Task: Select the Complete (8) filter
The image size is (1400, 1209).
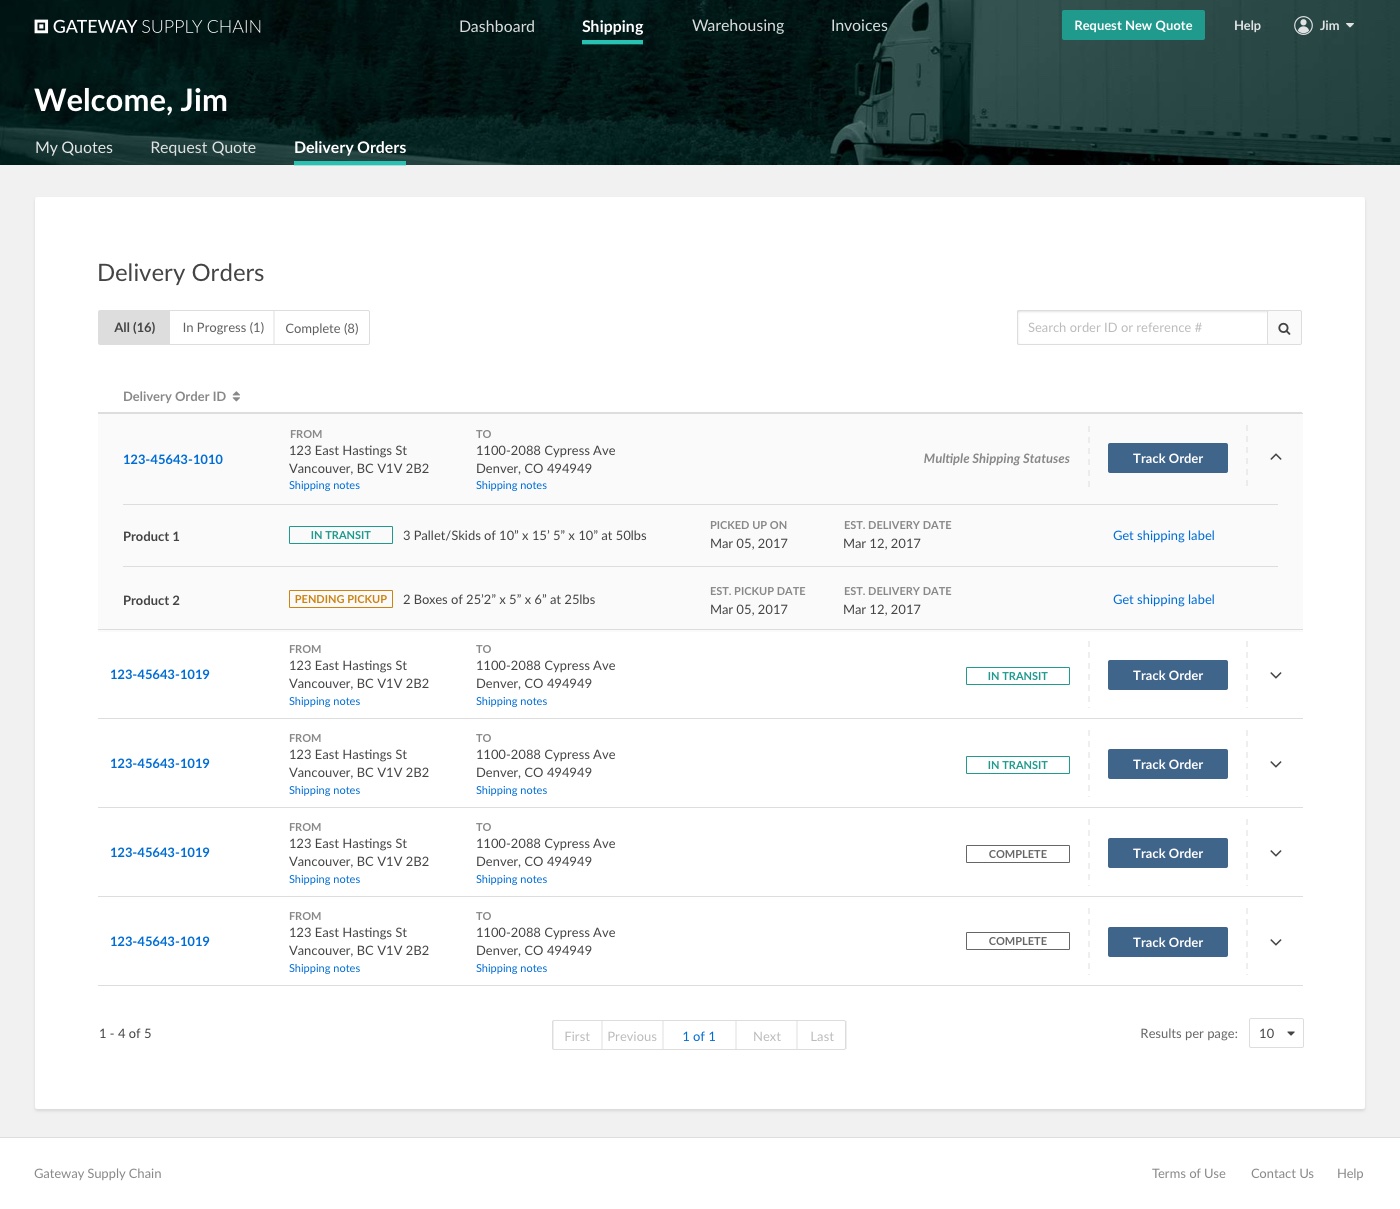Action: 321,328
